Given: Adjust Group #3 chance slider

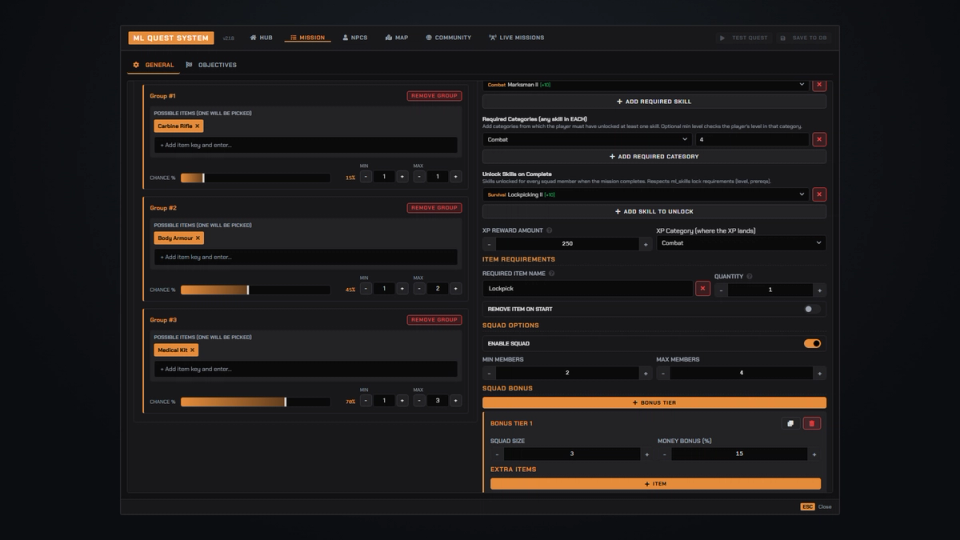Looking at the screenshot, I should [255, 402].
